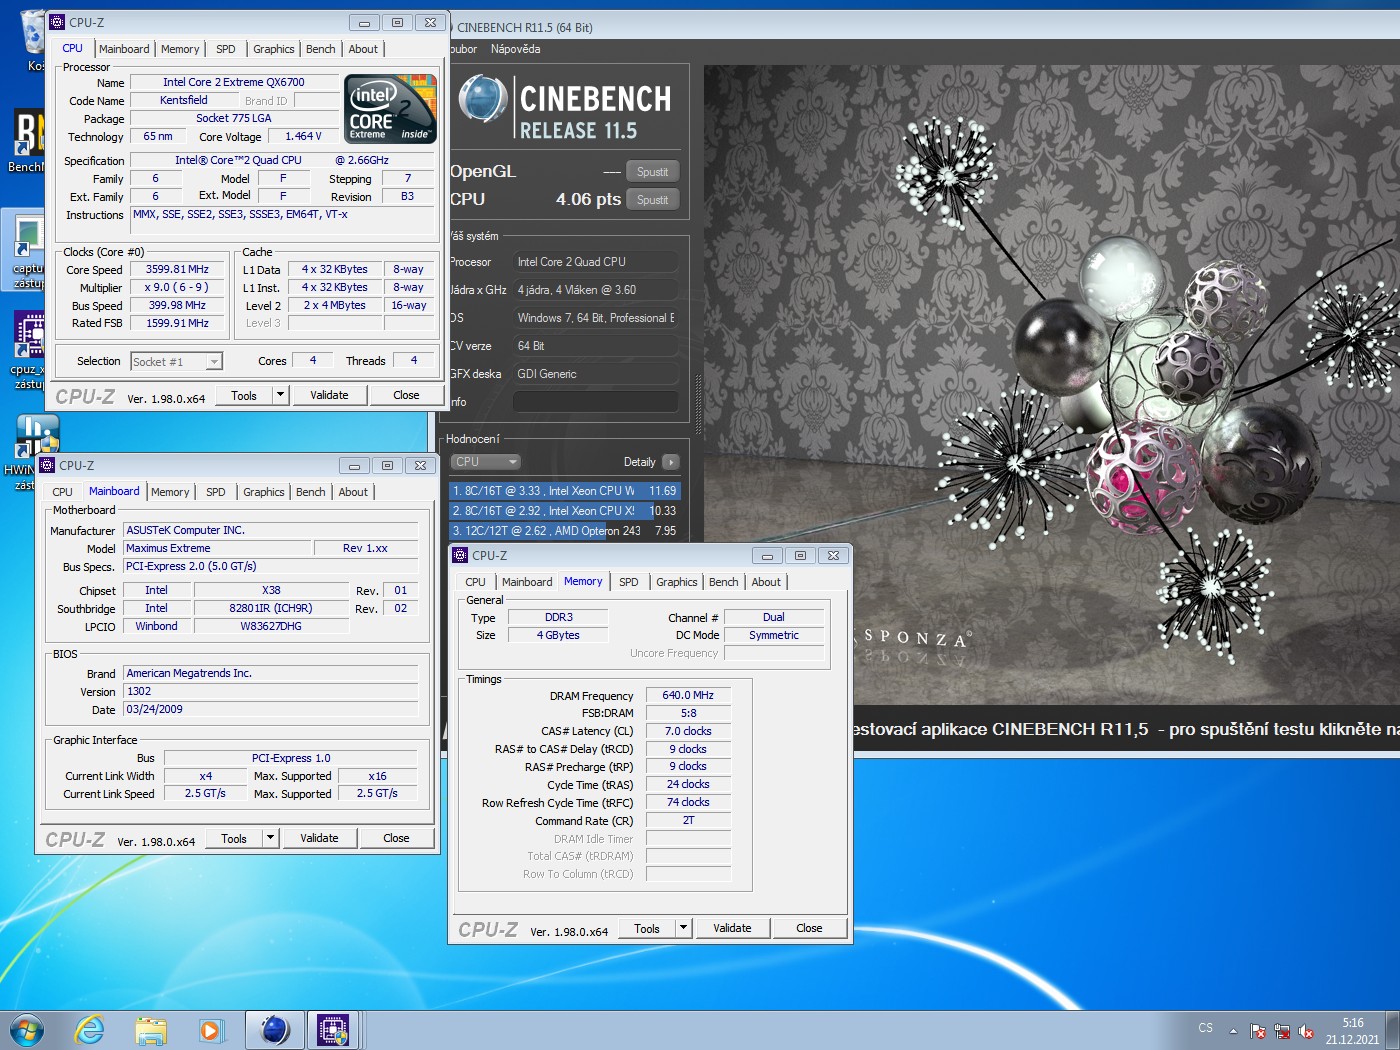Open the Benchmark desktop shortcut
Viewport: 1400px width, 1050px height.
coord(28,142)
